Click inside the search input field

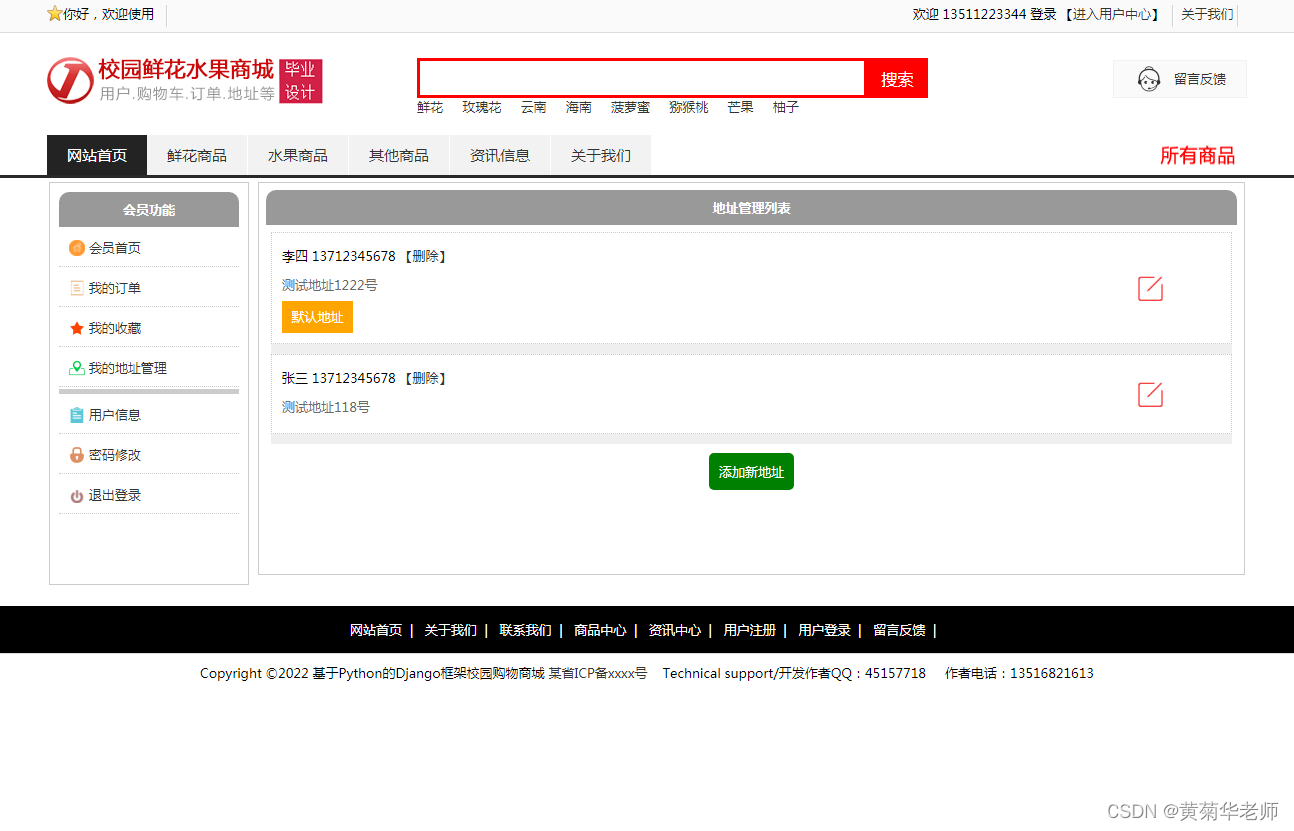[640, 78]
